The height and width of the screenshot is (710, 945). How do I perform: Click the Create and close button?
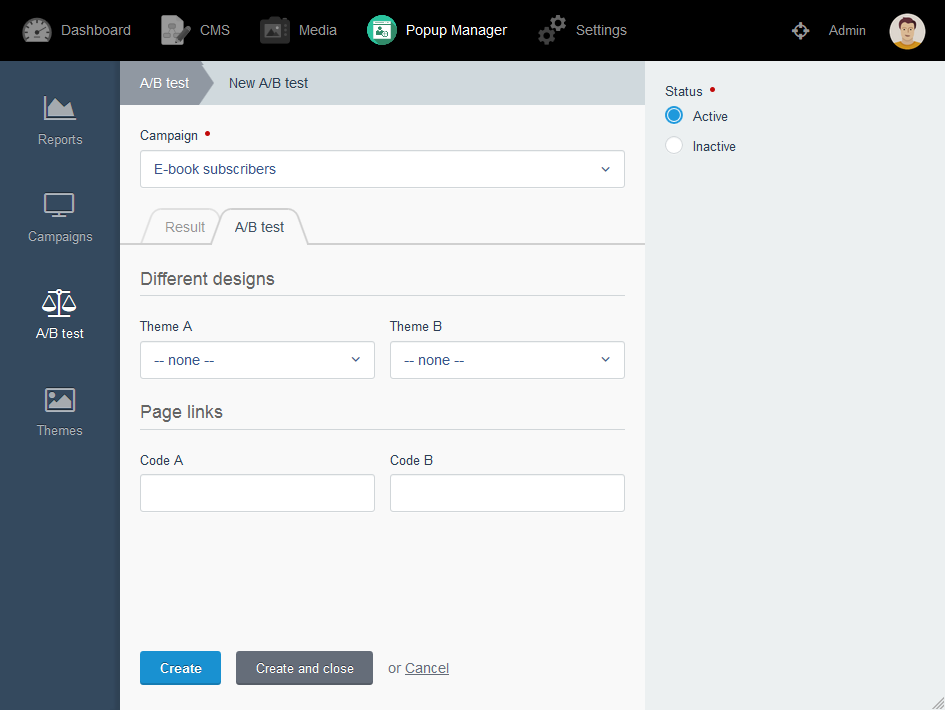pyautogui.click(x=304, y=668)
